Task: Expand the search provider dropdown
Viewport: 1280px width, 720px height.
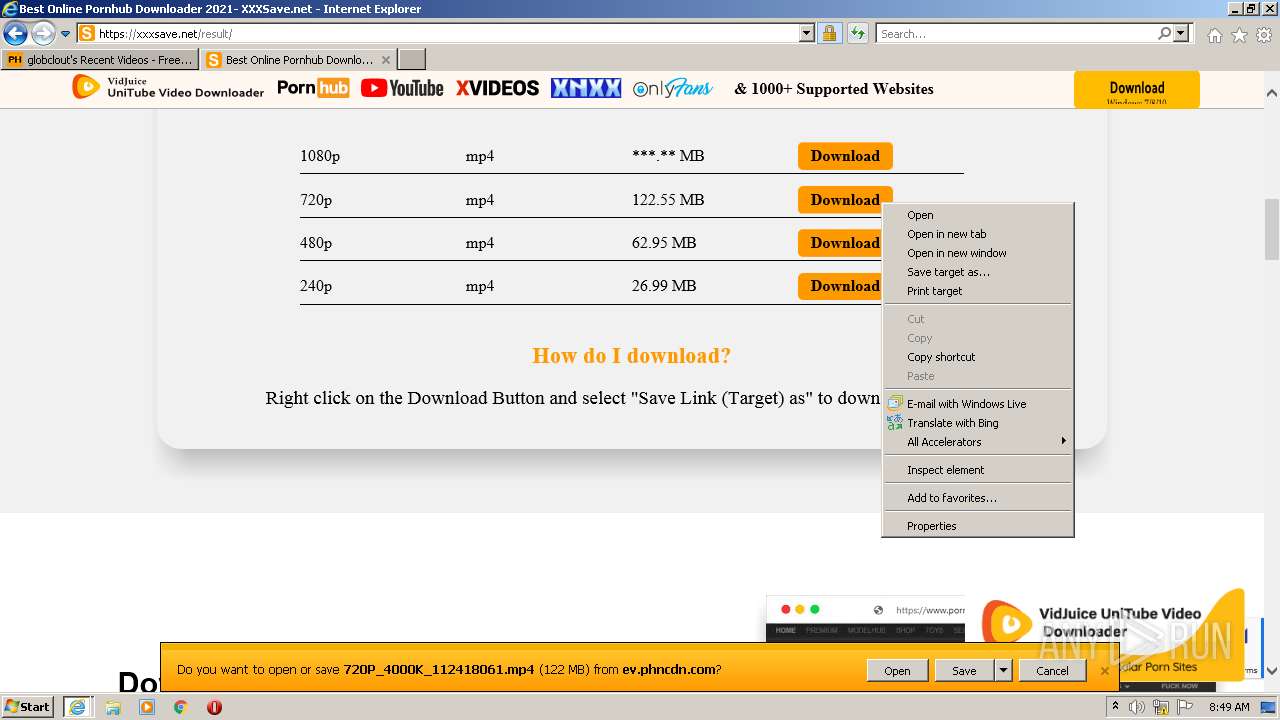Action: [x=1181, y=34]
